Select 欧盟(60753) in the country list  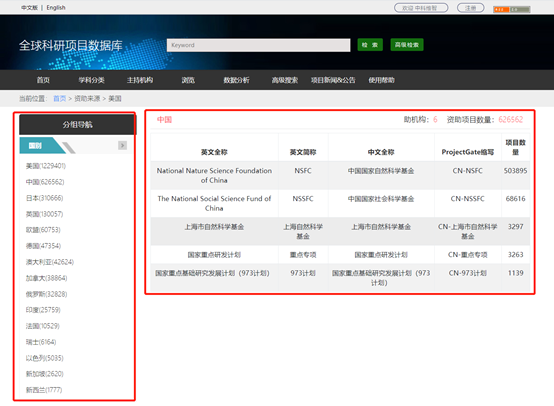pyautogui.click(x=43, y=230)
